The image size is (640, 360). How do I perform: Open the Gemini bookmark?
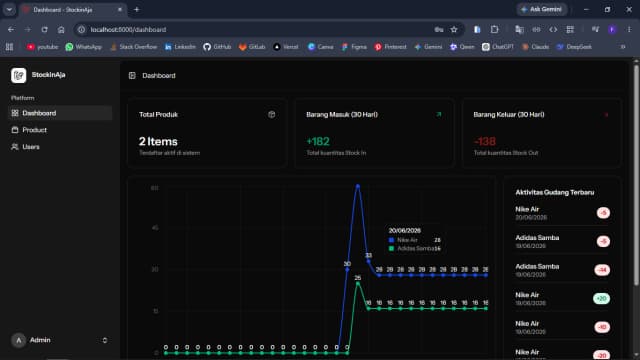click(x=428, y=47)
